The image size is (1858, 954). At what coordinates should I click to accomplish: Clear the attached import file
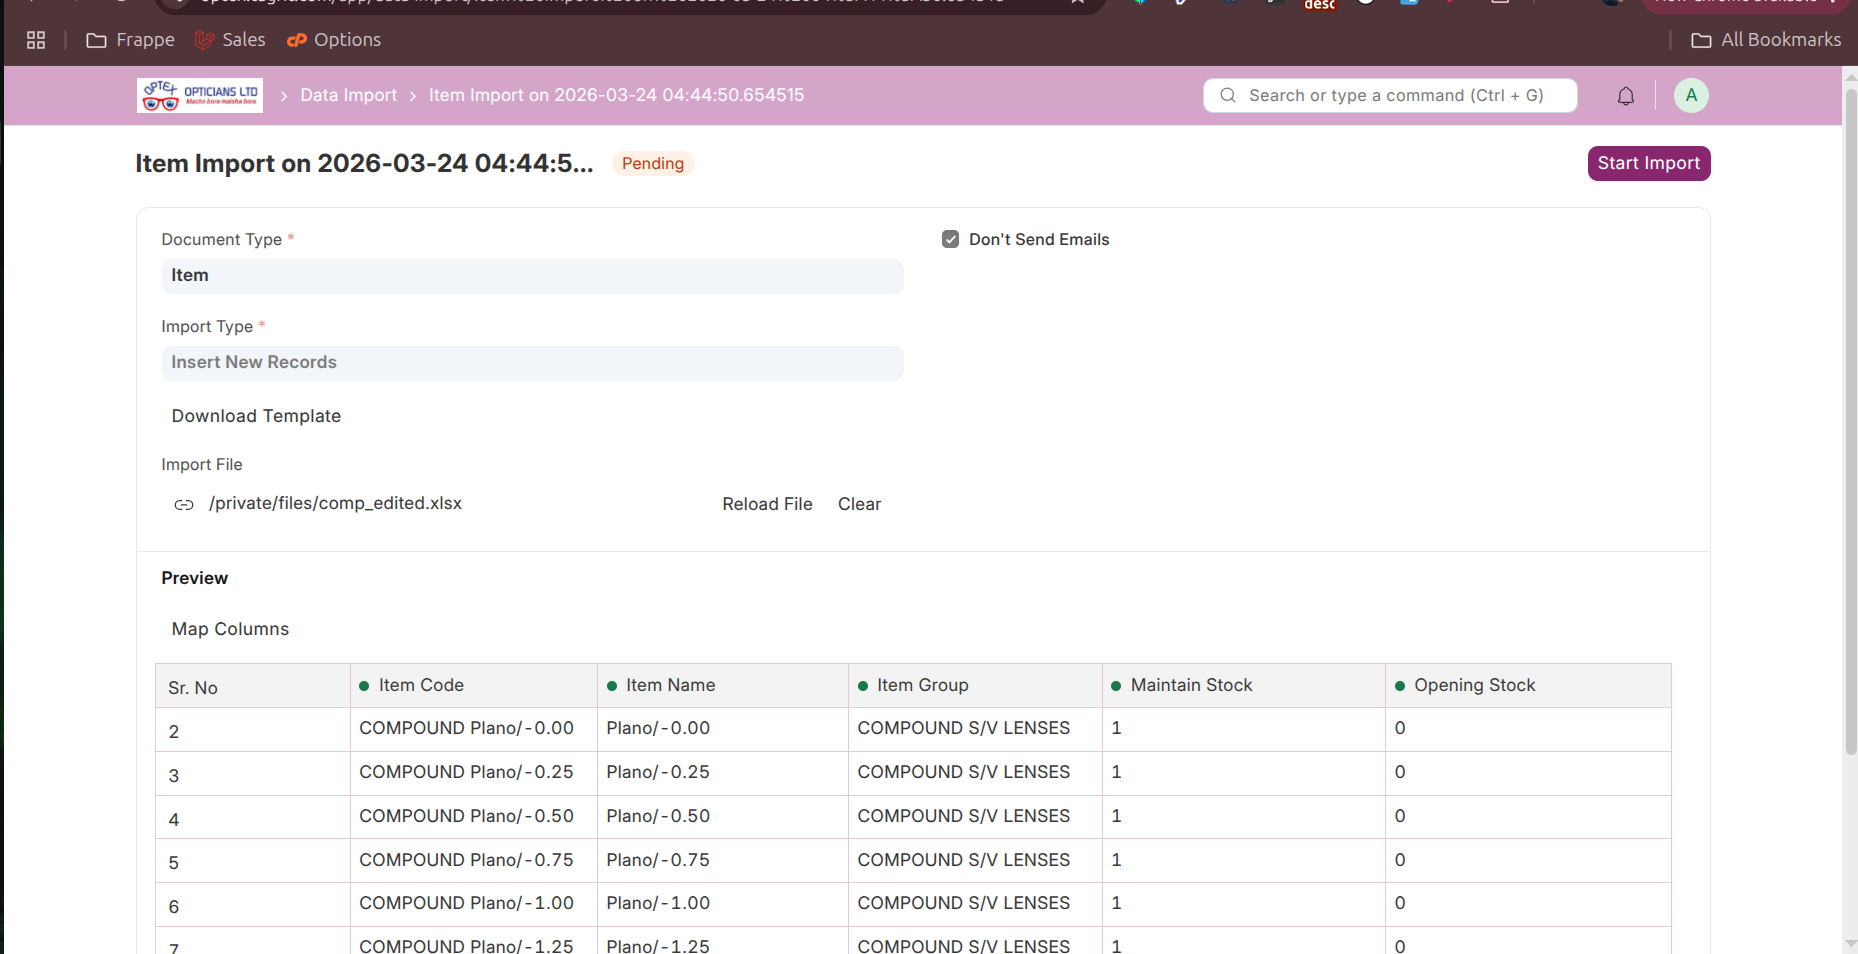tap(859, 504)
